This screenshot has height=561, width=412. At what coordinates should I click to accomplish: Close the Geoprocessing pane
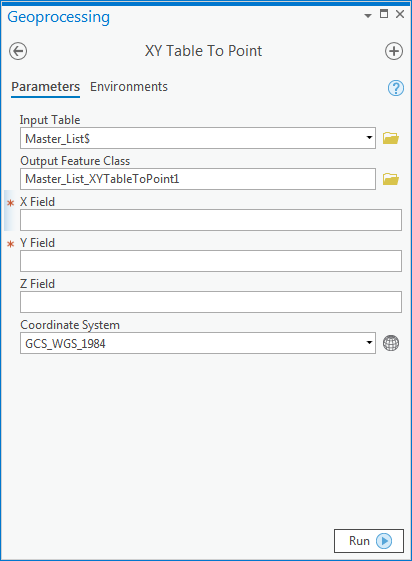[x=400, y=14]
